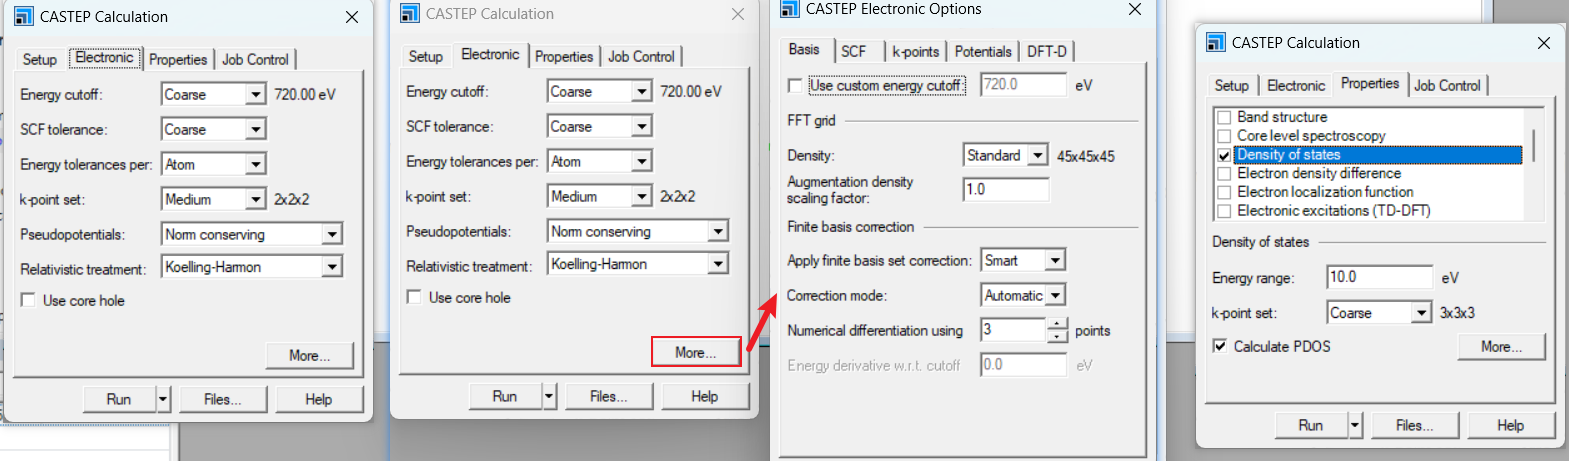Open SCF tolerance dropdown in gray-titled CASTEP window

(642, 127)
